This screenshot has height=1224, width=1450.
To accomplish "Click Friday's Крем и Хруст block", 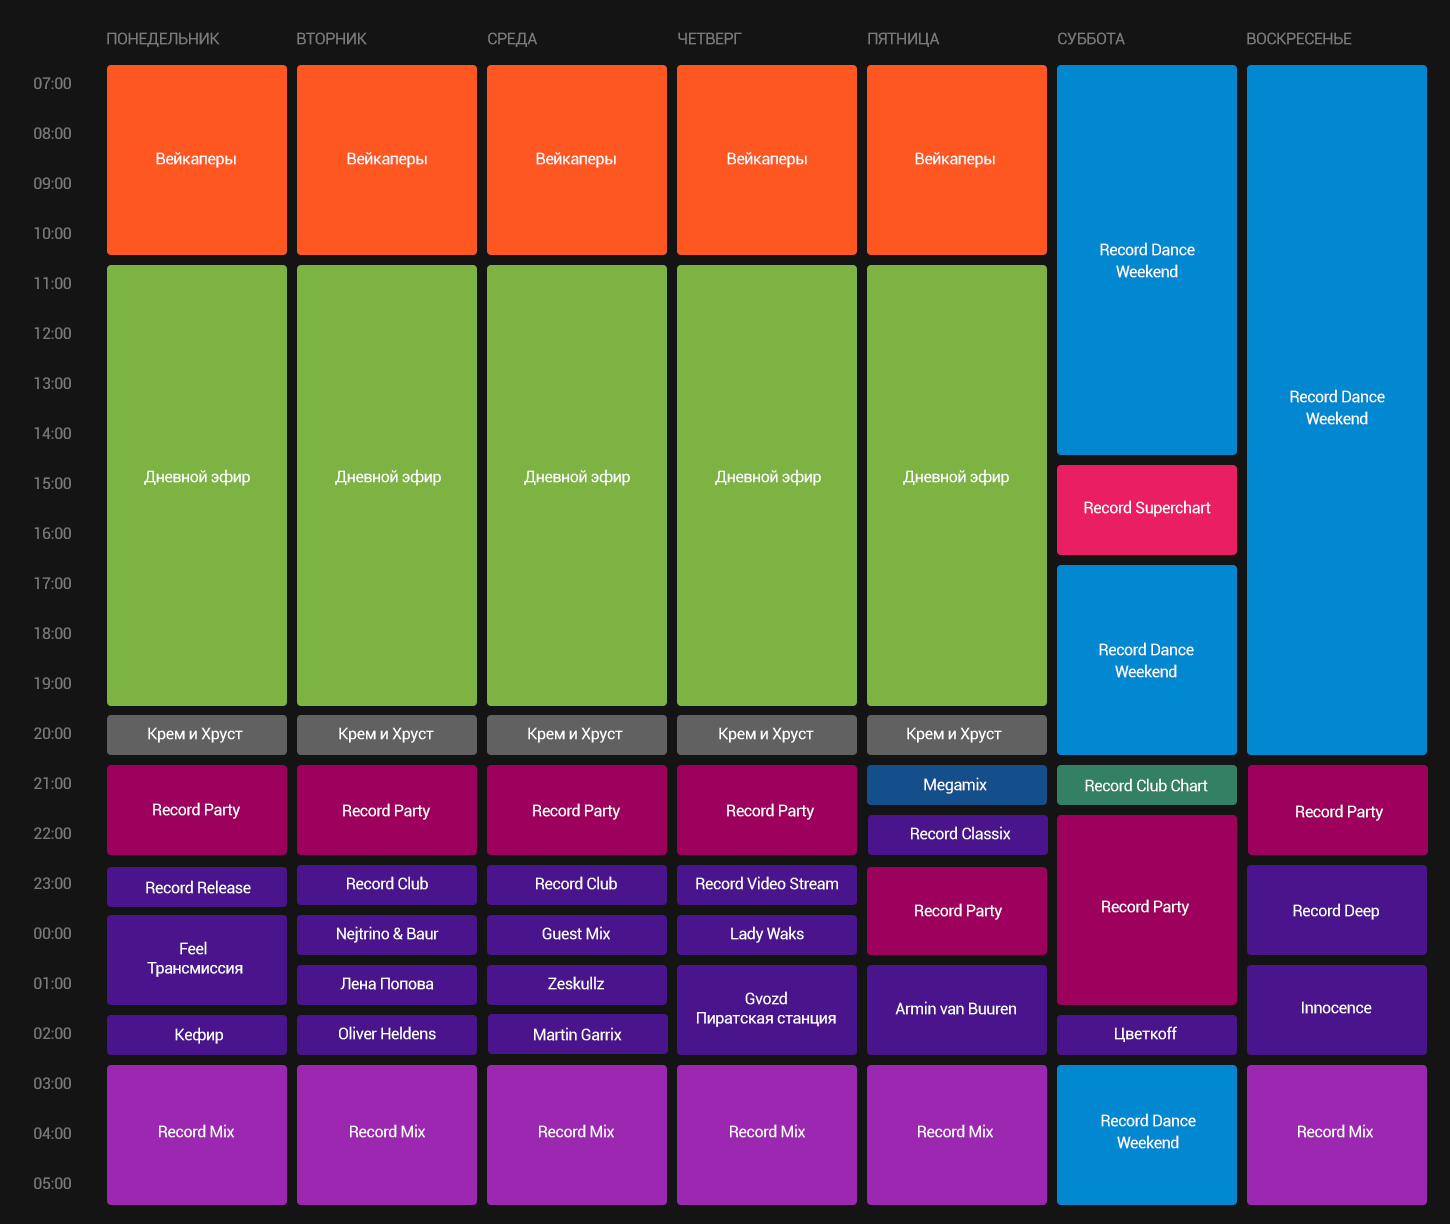I will pos(957,735).
